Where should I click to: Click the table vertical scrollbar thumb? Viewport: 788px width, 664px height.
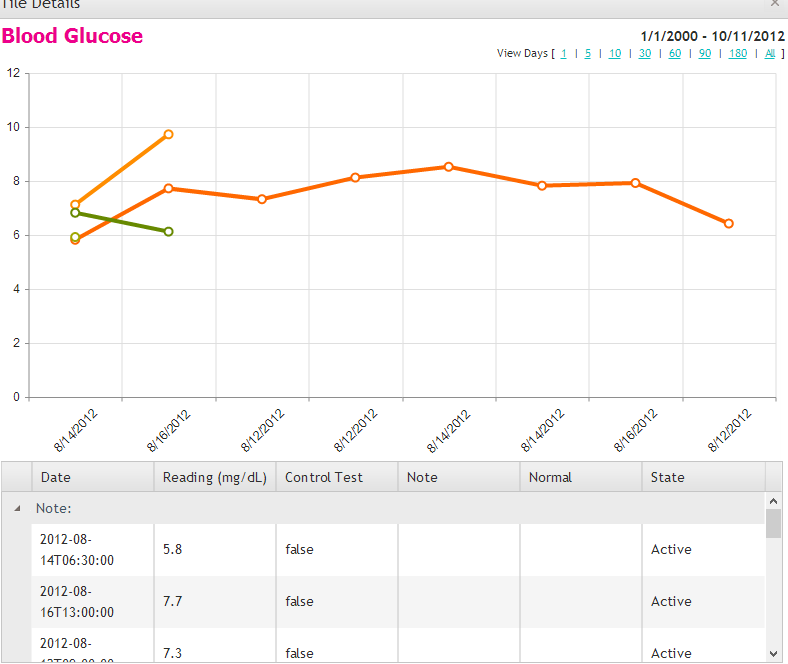773,523
